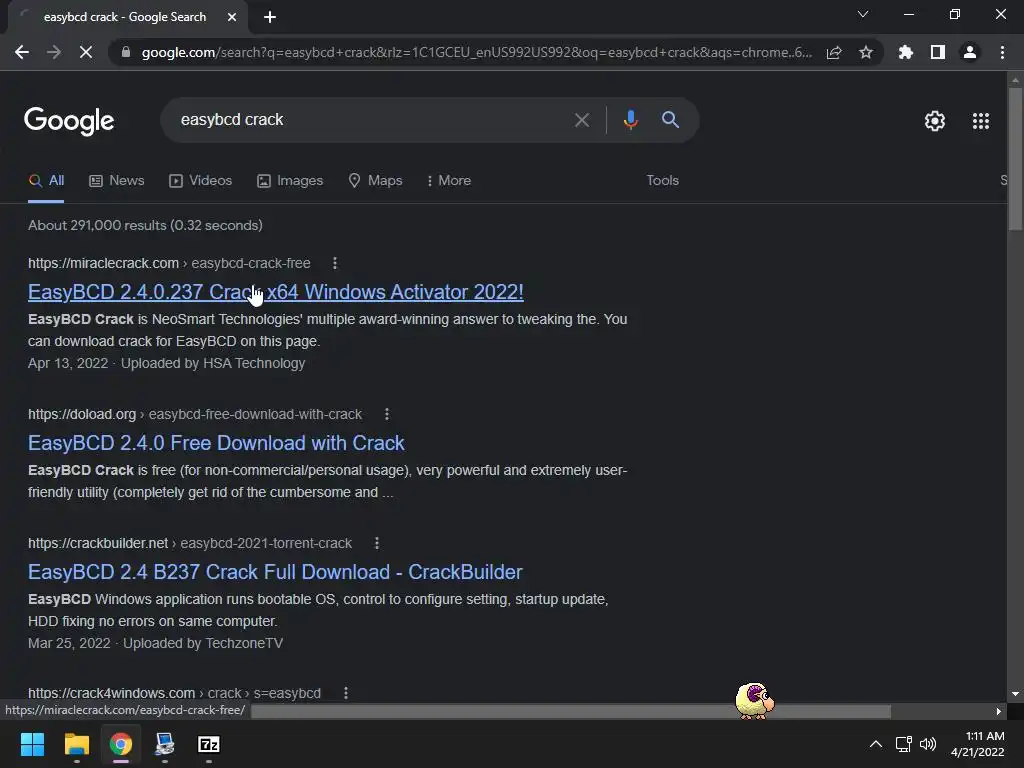The image size is (1024, 768).
Task: Click the sheep desktop pet mascot
Action: (755, 701)
